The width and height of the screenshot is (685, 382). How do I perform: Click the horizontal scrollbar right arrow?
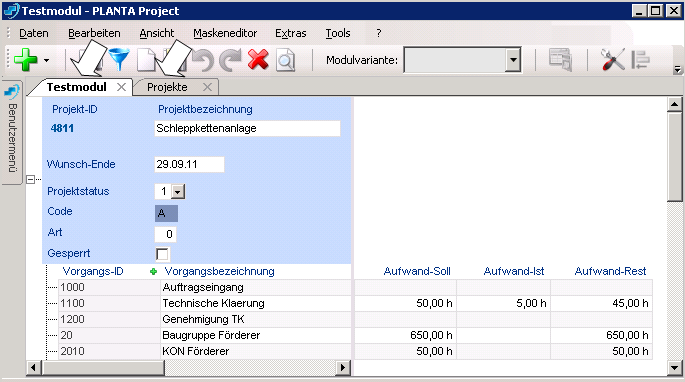click(x=343, y=368)
